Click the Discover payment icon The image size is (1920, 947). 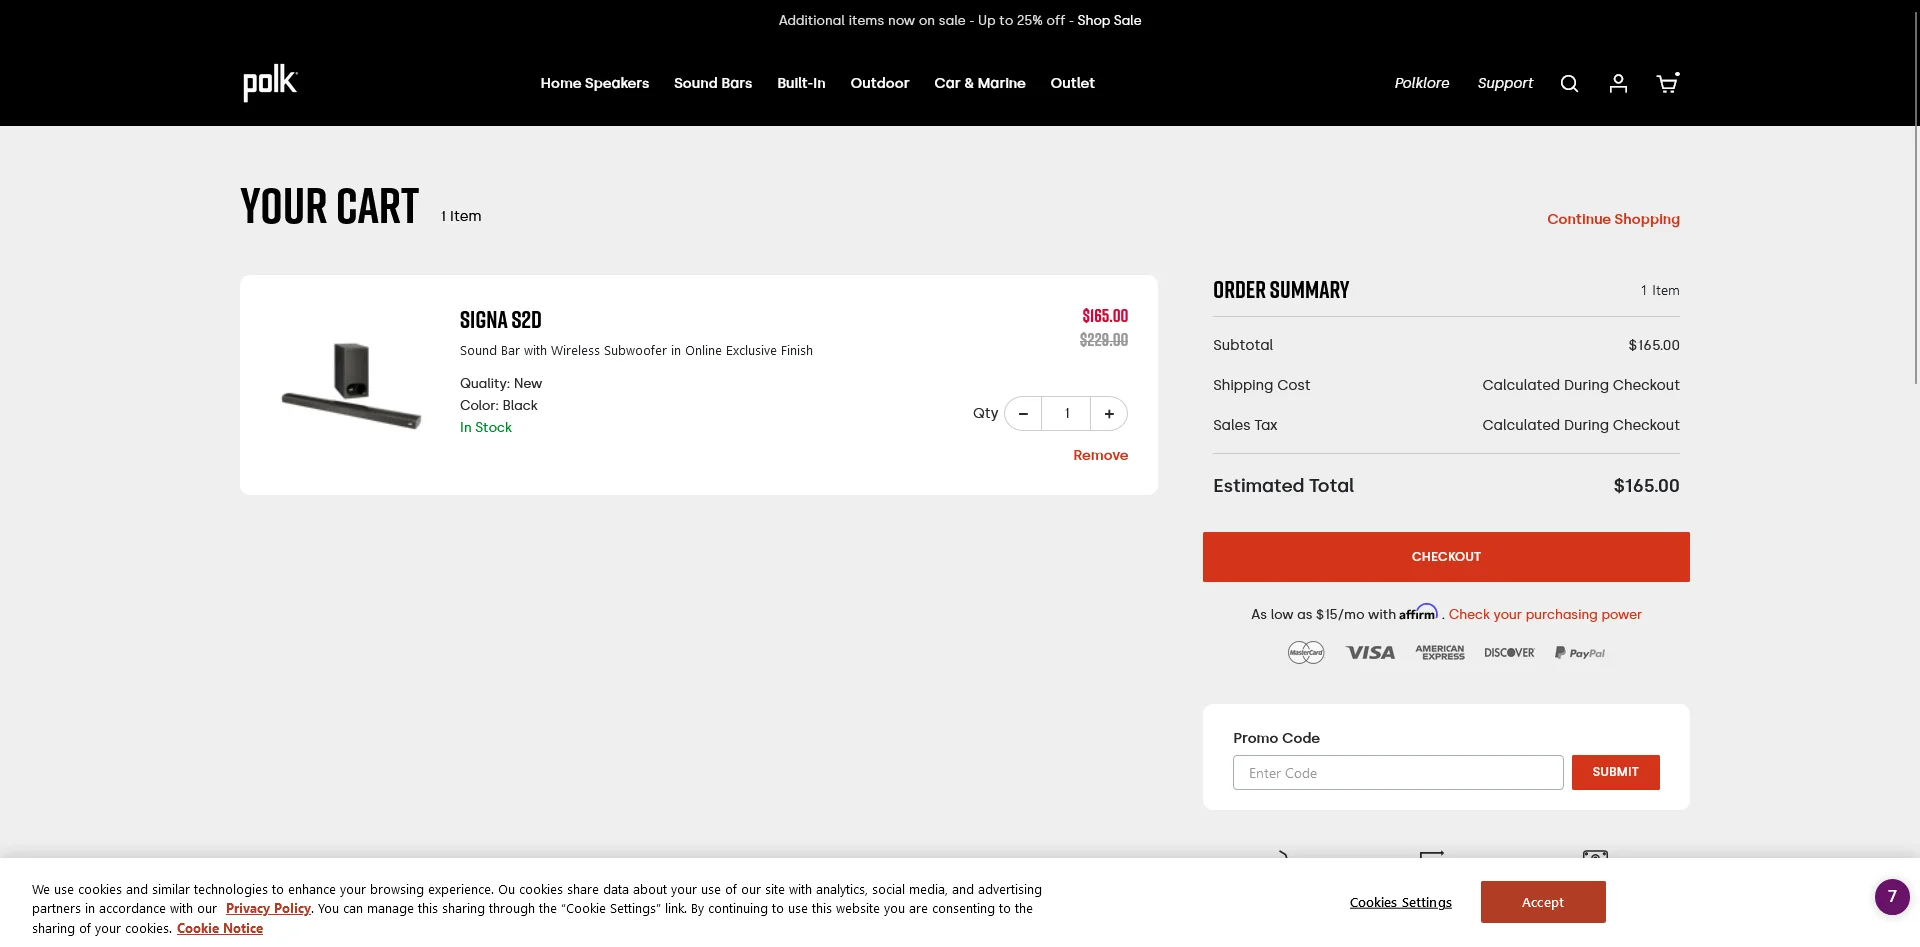coord(1509,653)
